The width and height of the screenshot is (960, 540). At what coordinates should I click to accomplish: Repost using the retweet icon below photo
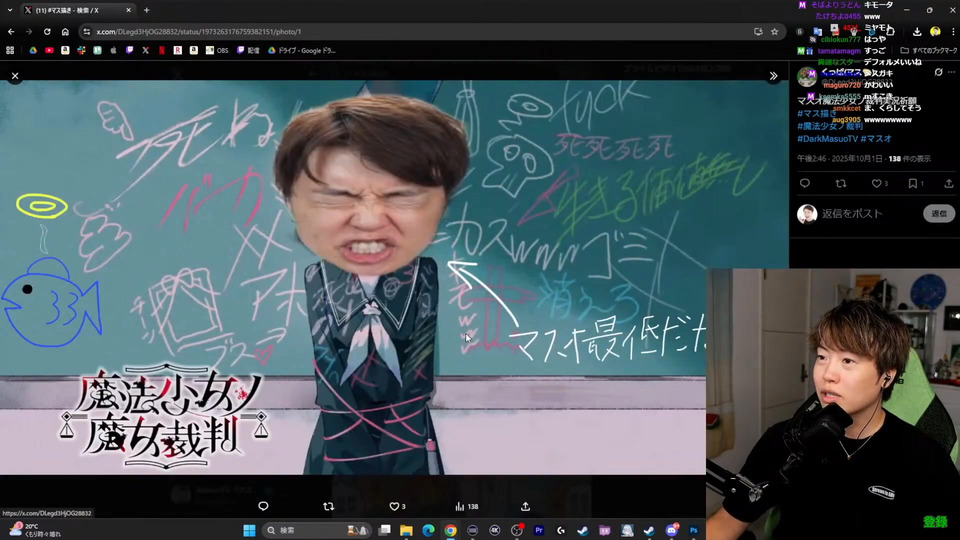(x=328, y=506)
